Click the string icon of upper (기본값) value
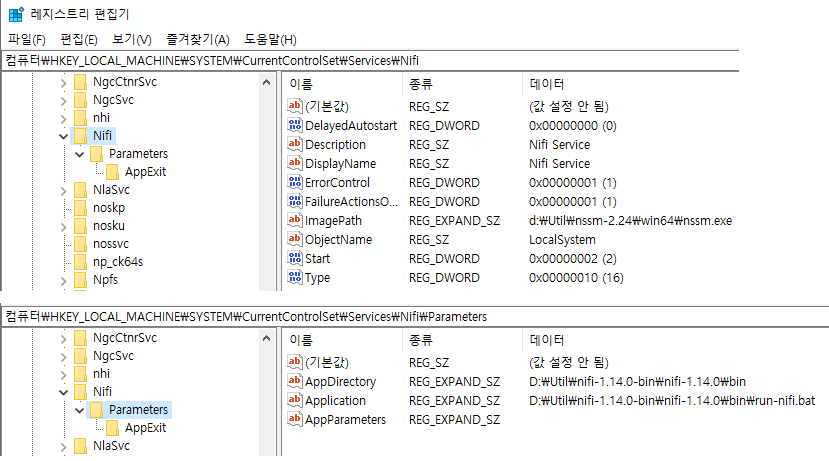829x461 pixels. 294,106
